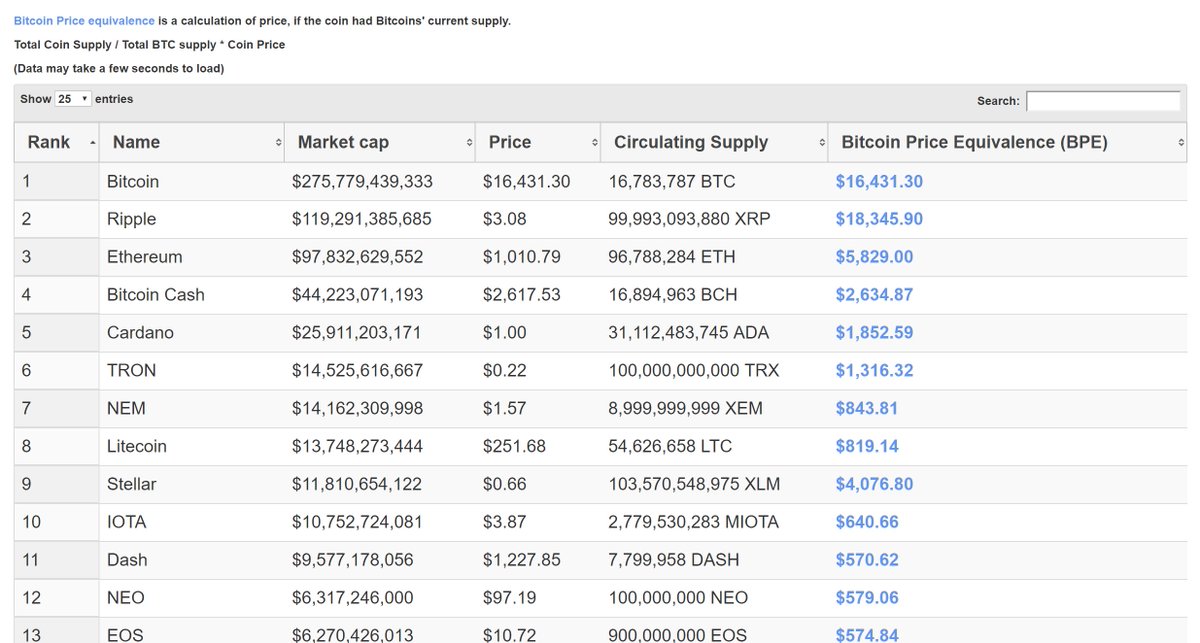This screenshot has width=1200, height=643.
Task: Select the IOTA name cell
Action: [x=192, y=522]
